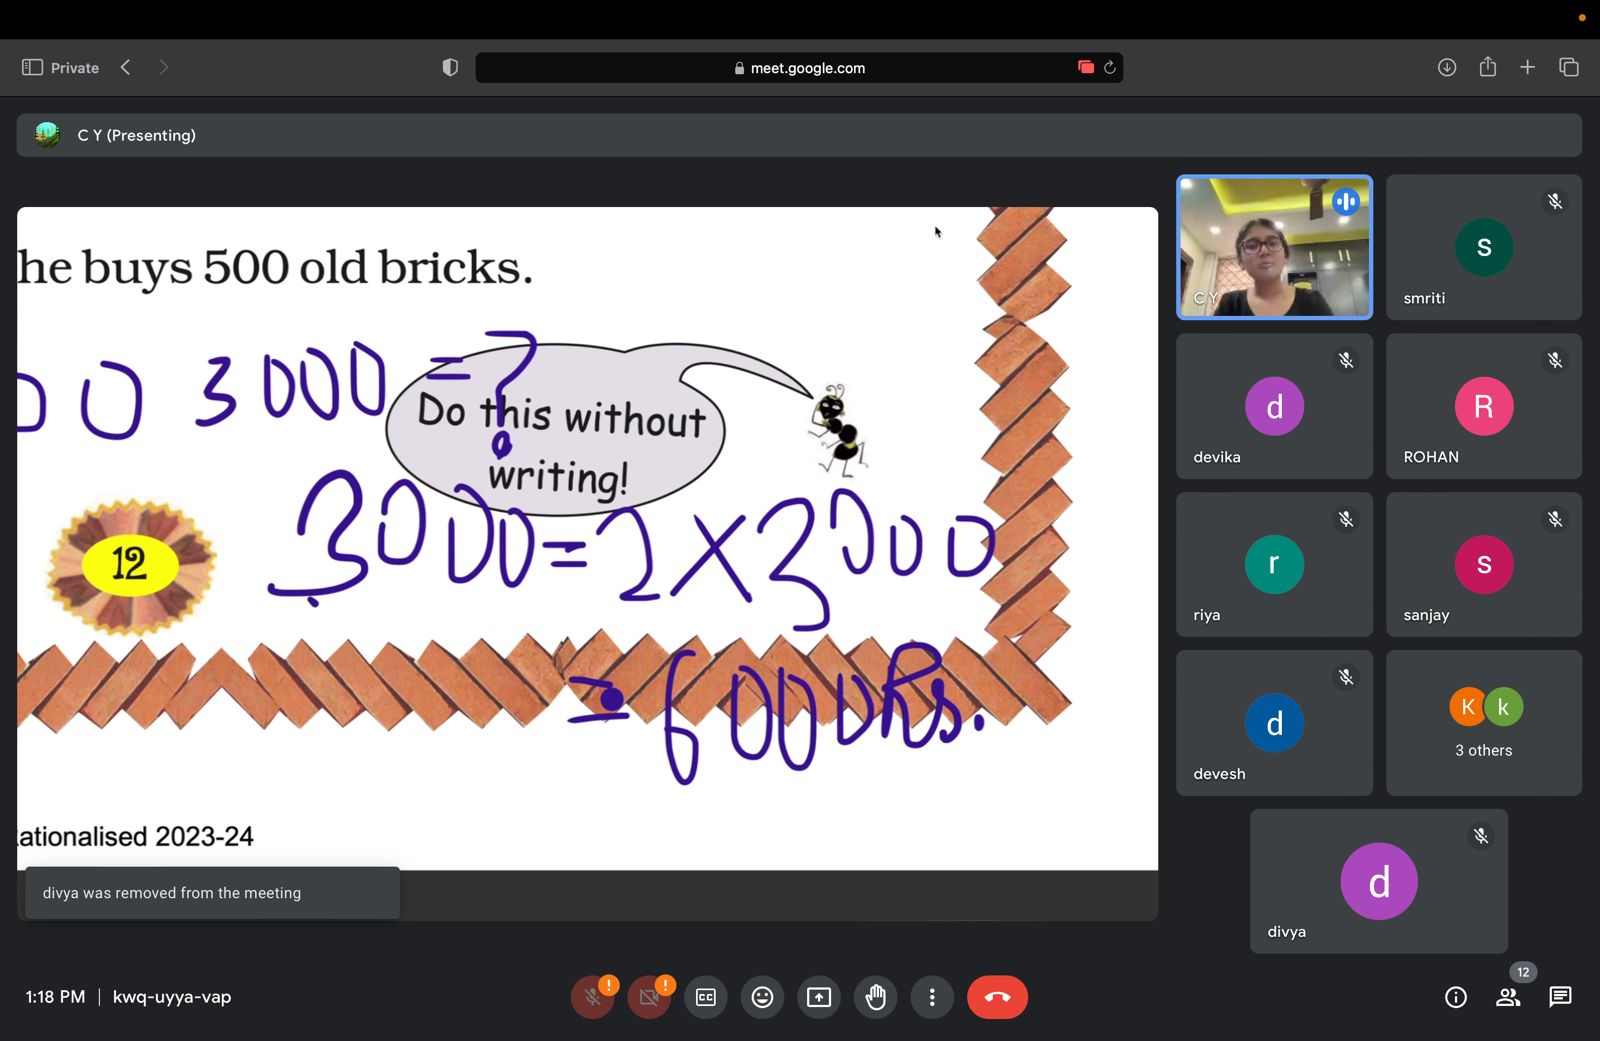Click the Safari share icon
This screenshot has height=1041, width=1600.
[1487, 67]
